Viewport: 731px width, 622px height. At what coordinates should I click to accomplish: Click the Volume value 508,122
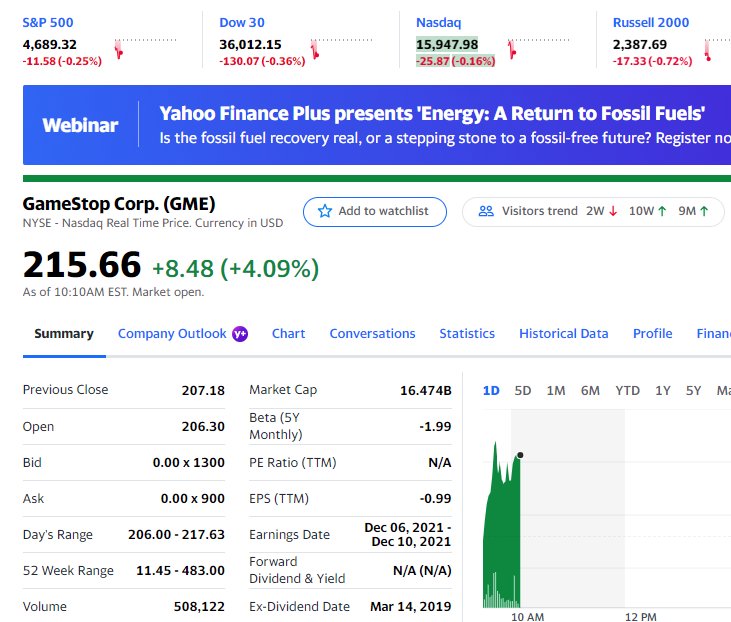point(199,607)
